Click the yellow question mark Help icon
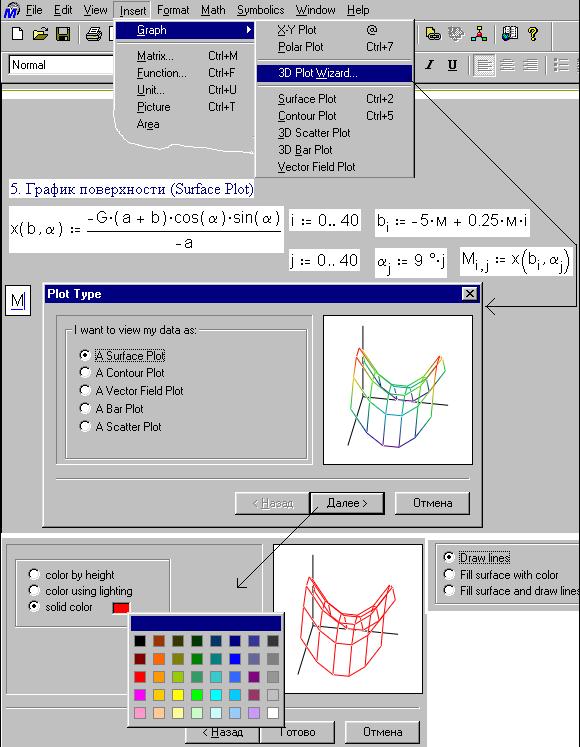This screenshot has height=747, width=580. (533, 34)
